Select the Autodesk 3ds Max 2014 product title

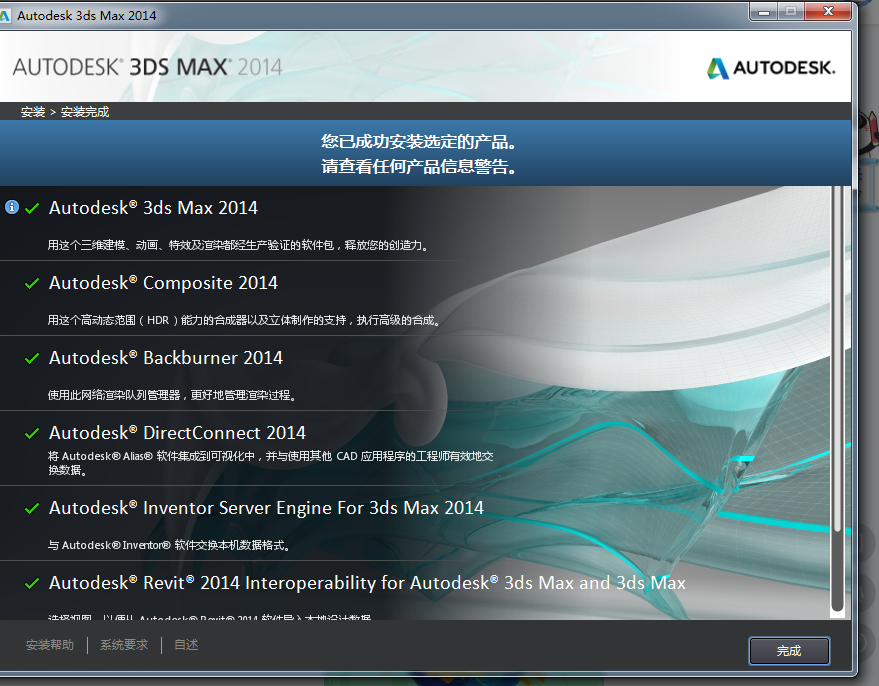(153, 208)
